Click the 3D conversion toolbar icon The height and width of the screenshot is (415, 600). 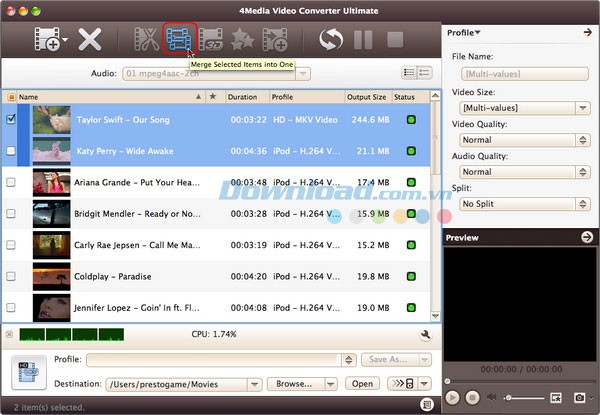[x=211, y=40]
